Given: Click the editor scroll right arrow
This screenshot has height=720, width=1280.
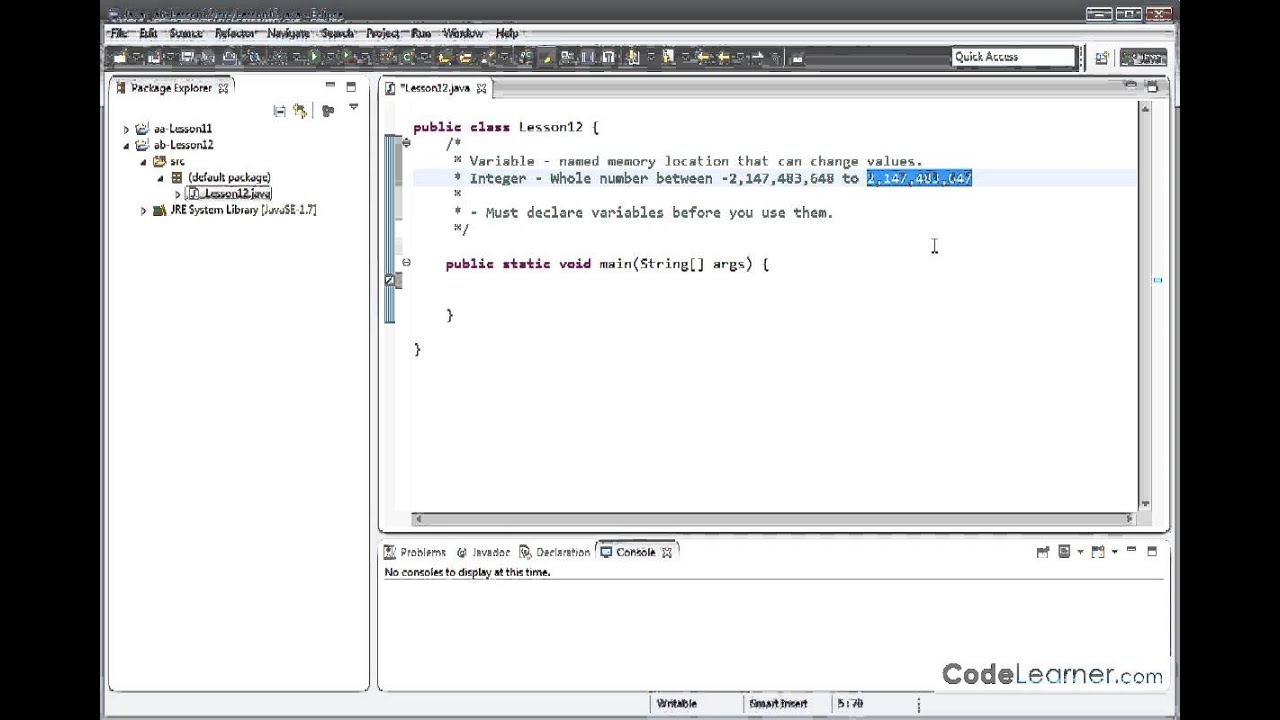Looking at the screenshot, I should tap(1130, 518).
